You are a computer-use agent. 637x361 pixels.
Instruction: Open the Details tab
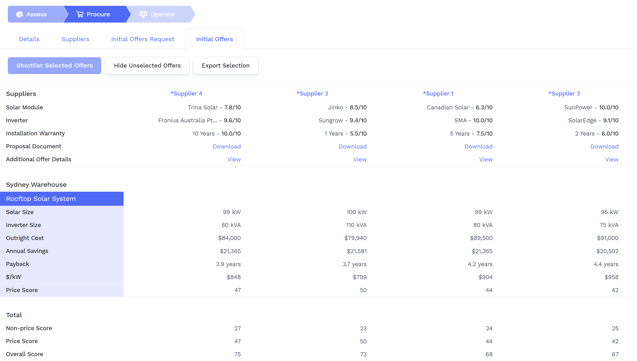29,39
